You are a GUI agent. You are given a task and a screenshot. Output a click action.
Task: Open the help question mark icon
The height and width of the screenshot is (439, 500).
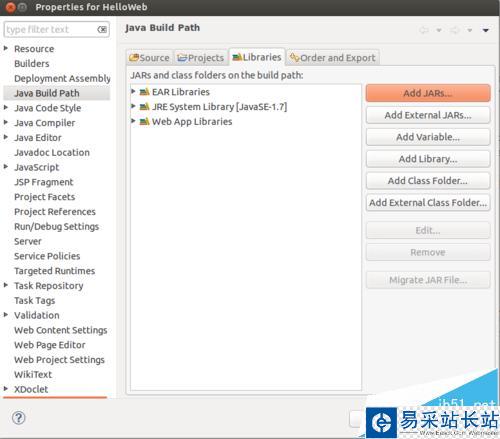pos(19,418)
